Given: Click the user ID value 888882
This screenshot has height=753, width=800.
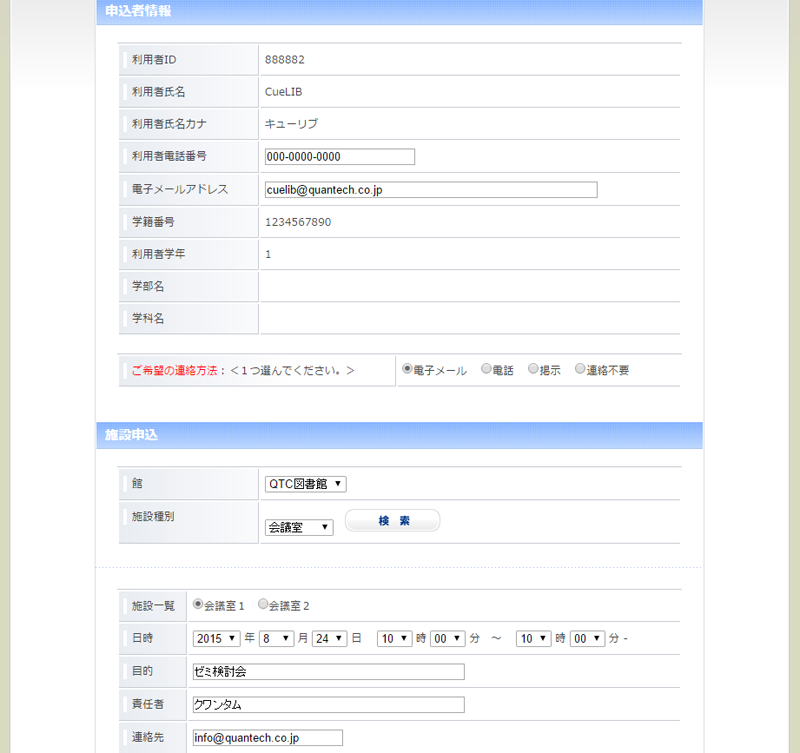Looking at the screenshot, I should 285,60.
